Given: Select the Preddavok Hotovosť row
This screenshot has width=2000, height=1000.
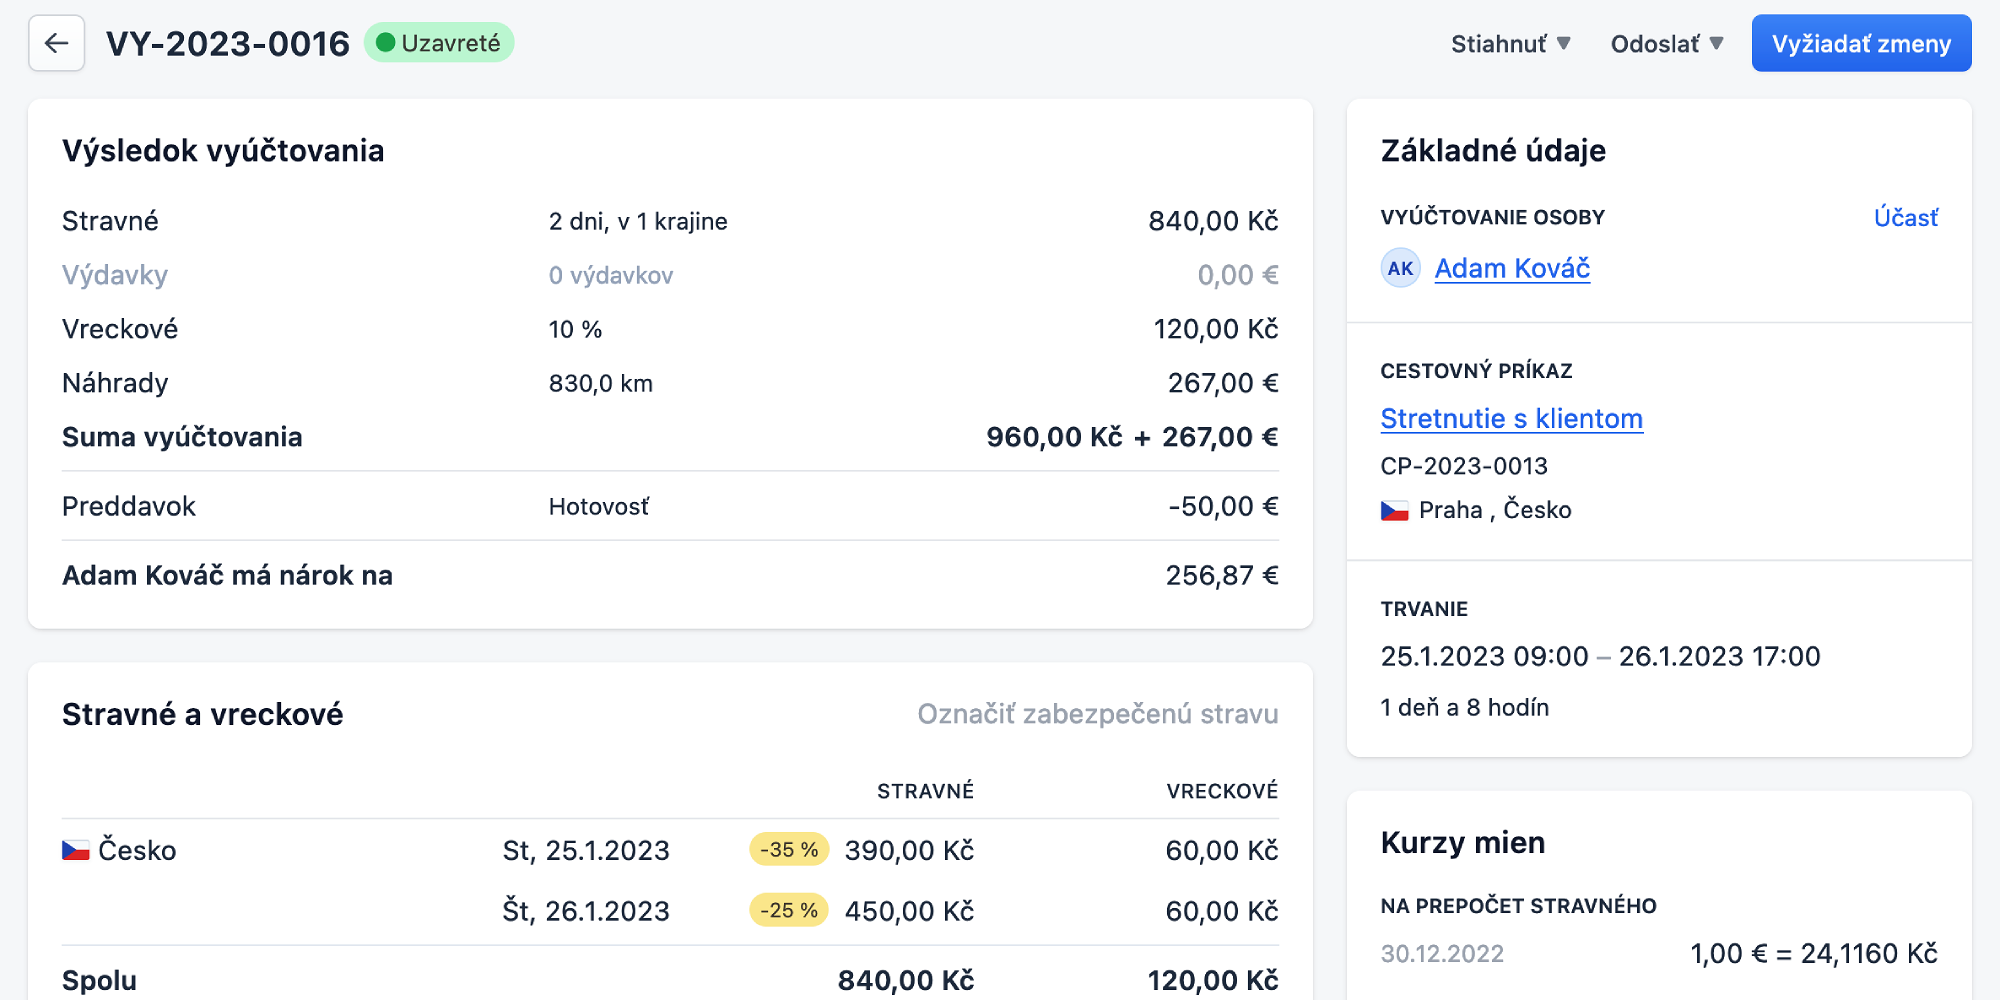Looking at the screenshot, I should [x=670, y=507].
